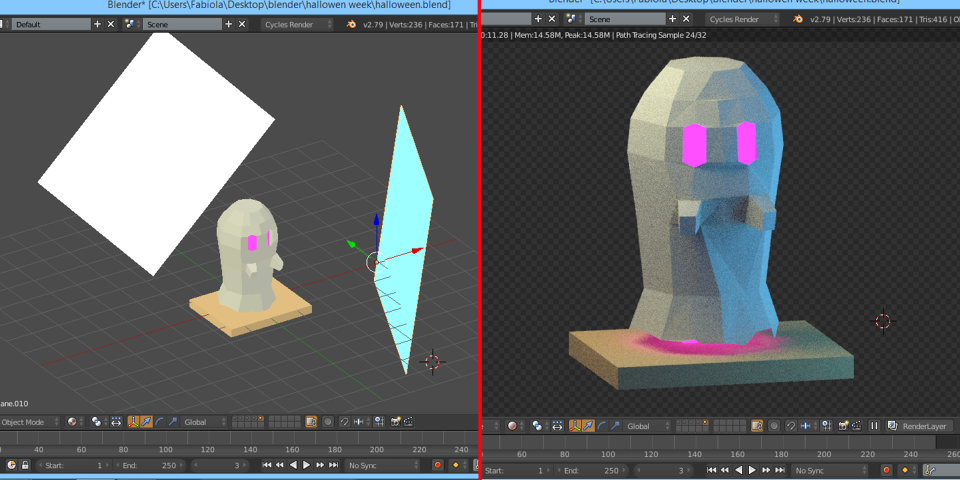Click translate manipulator arrow in right viewport header

(x=588, y=426)
